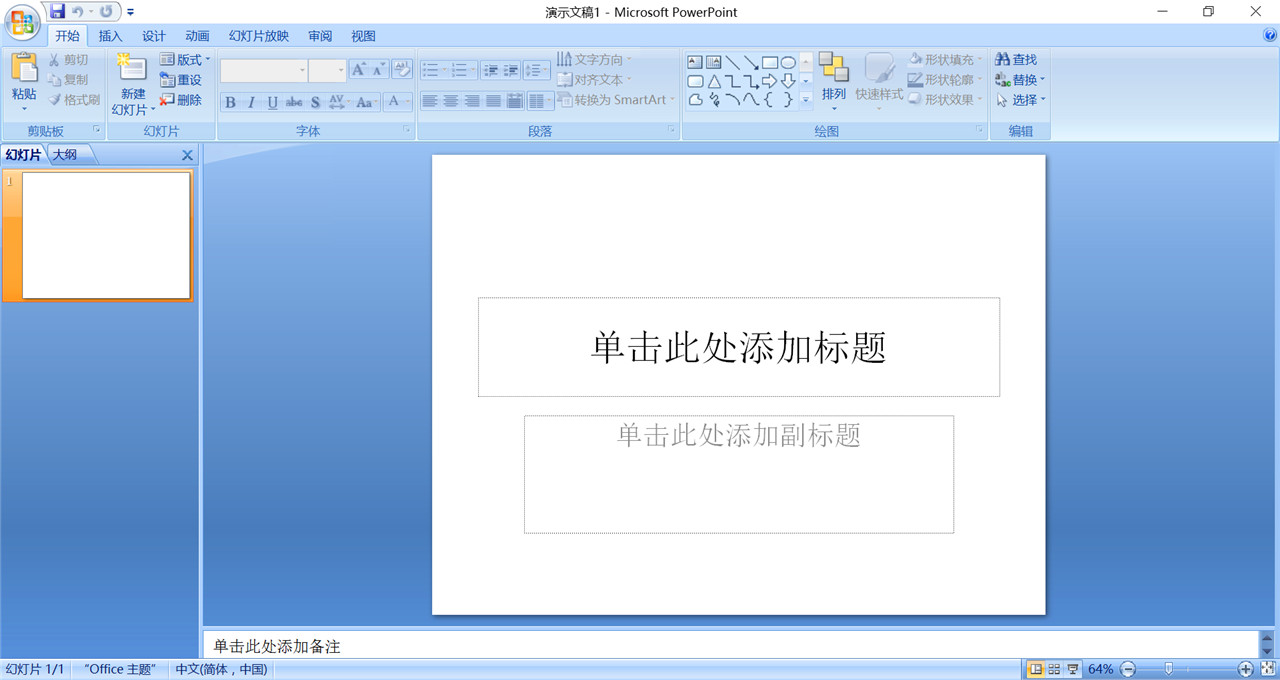Center align text

click(x=451, y=101)
